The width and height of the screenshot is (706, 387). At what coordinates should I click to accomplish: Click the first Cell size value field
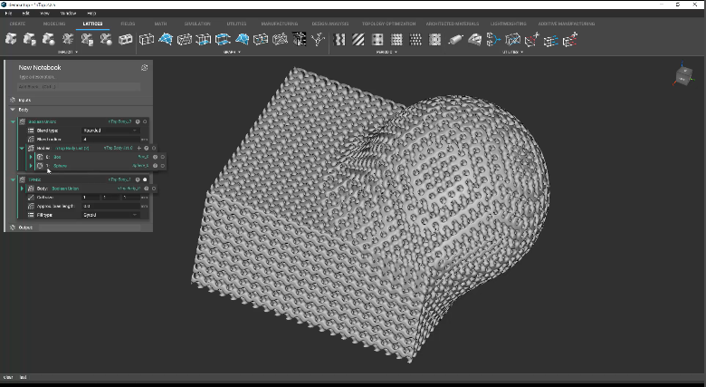(x=91, y=198)
